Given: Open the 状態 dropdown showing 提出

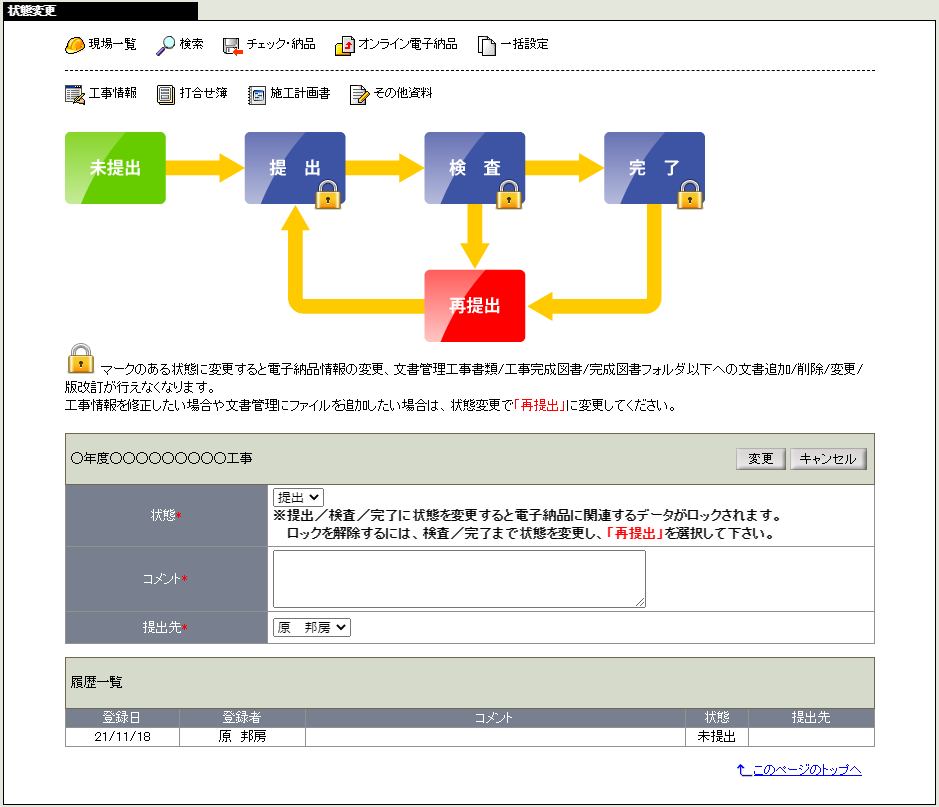Looking at the screenshot, I should coord(298,497).
